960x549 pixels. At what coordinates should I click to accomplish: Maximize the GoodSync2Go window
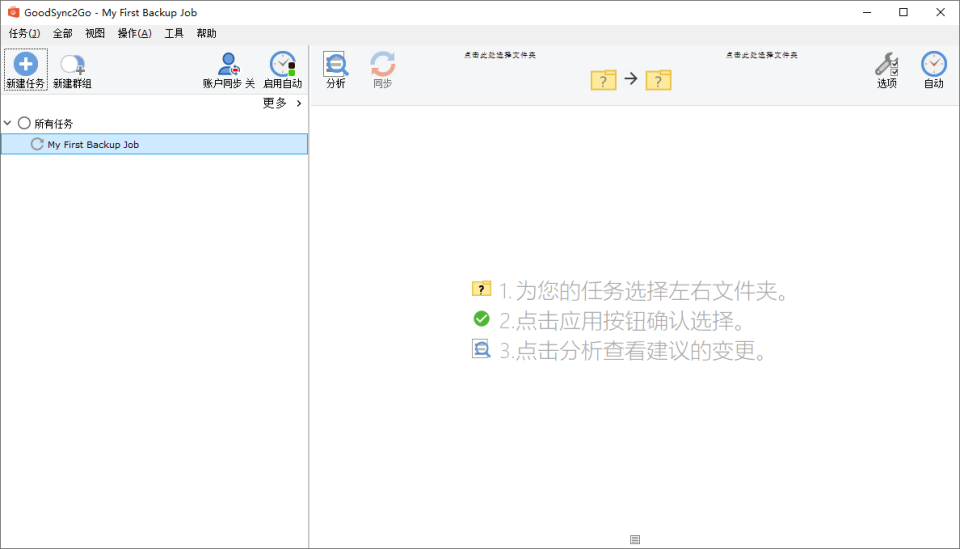(904, 12)
